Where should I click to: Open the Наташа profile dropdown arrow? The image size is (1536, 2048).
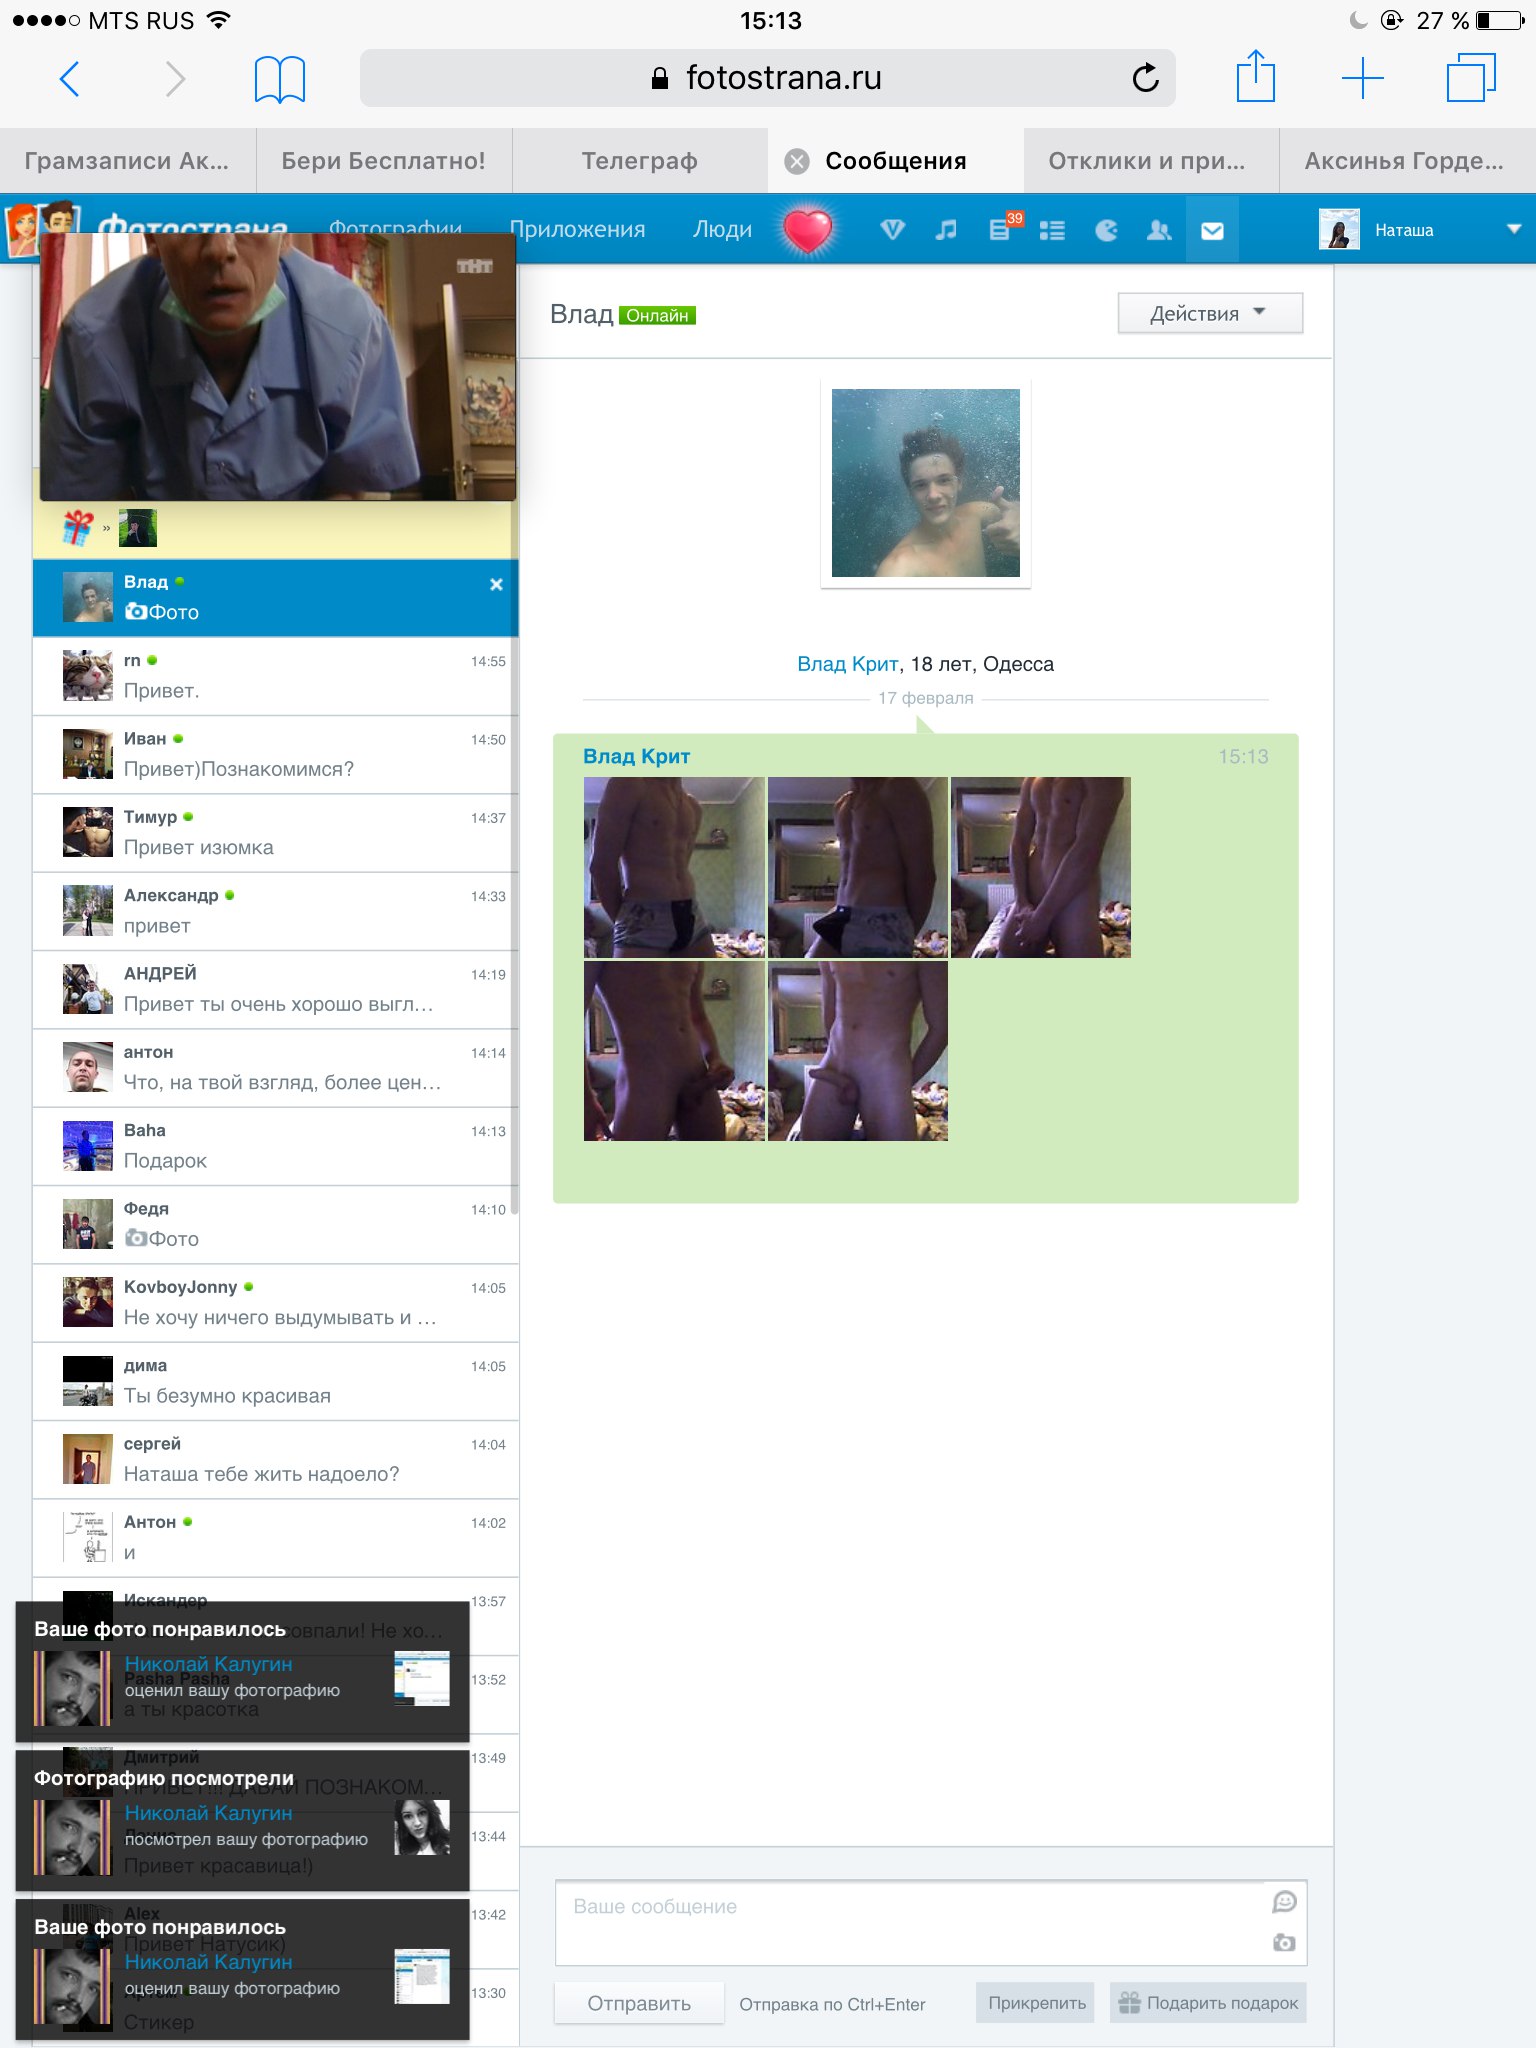click(1513, 230)
